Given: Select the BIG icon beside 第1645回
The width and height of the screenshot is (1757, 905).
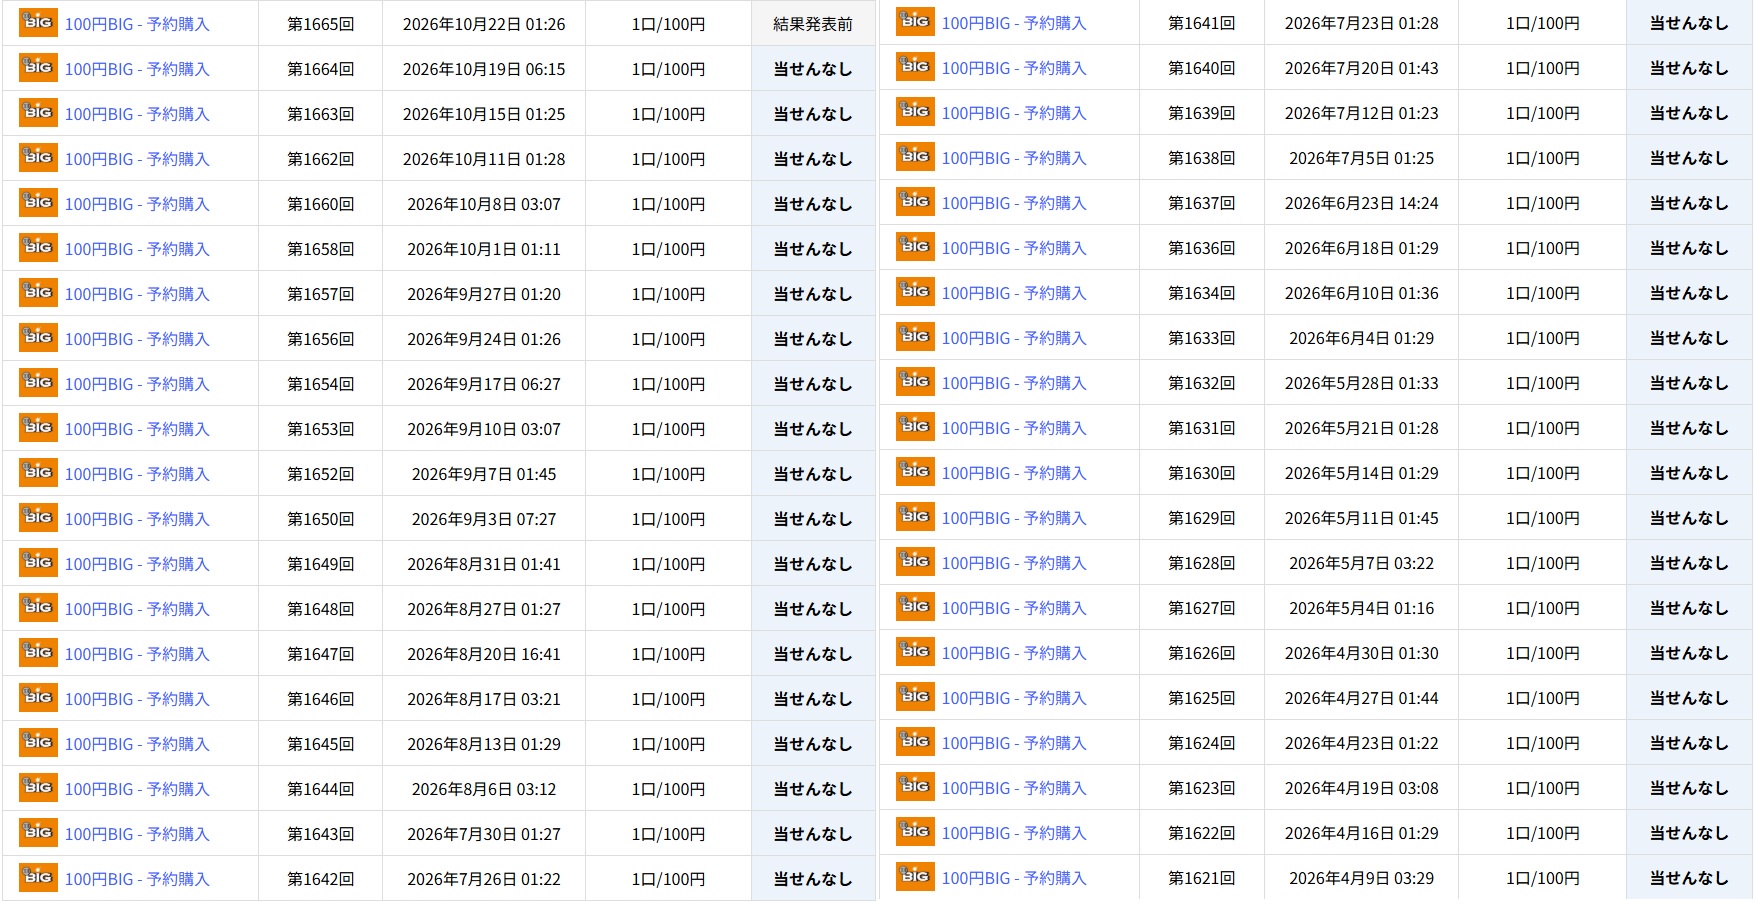Looking at the screenshot, I should 38,743.
